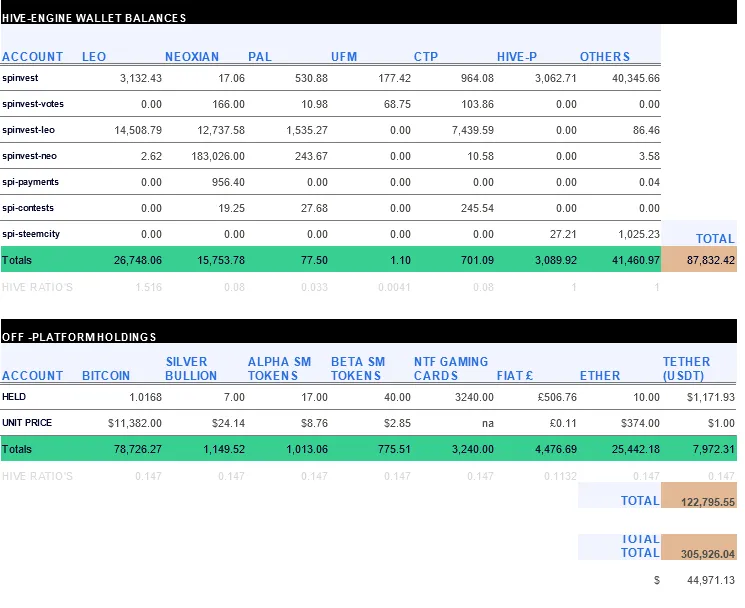745x608 pixels.
Task: Select the NTF GAMING CARDS column header
Action: coord(451,369)
